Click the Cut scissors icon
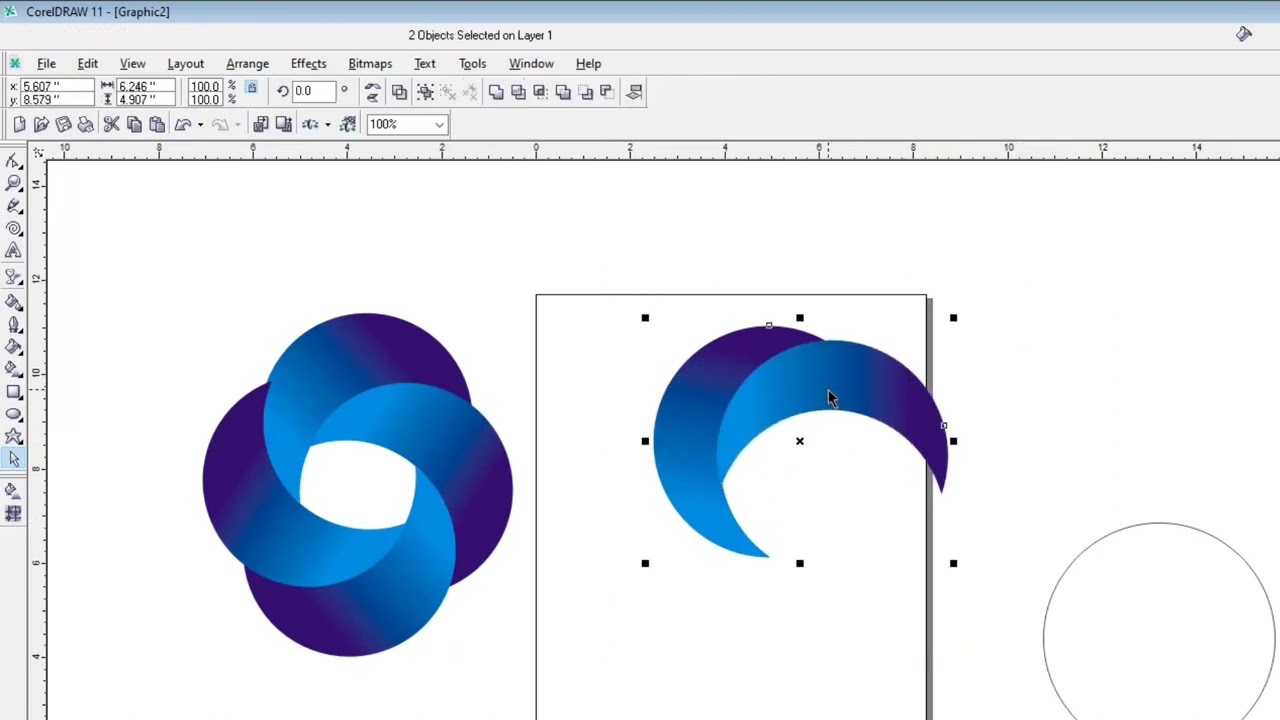Screen dimensions: 1280x720 point(111,124)
